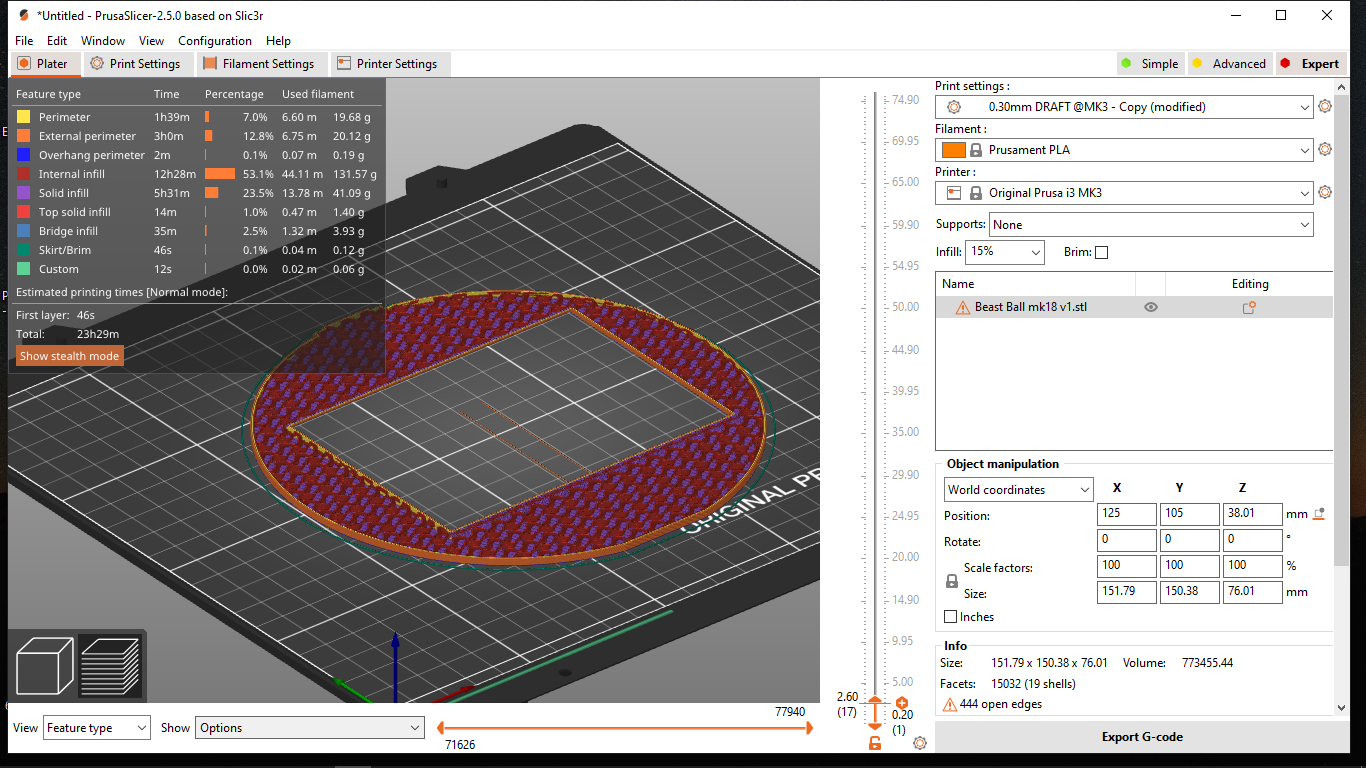Click Show stealth mode button

click(x=69, y=355)
